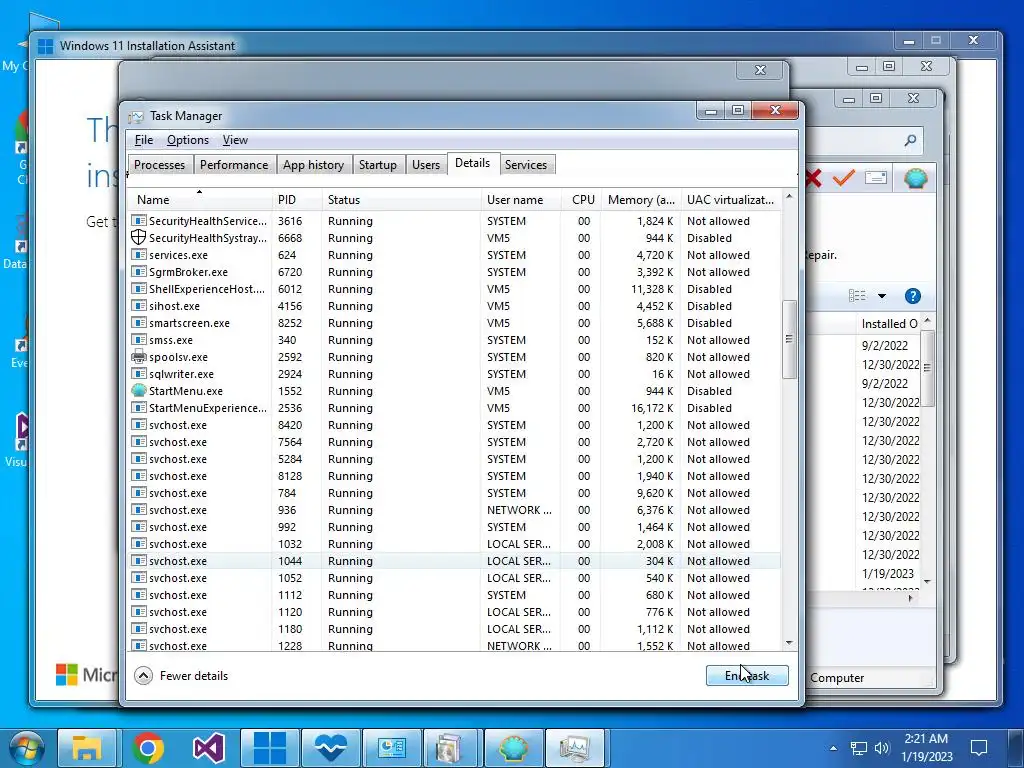Launch Google Chrome from the taskbar
Image resolution: width=1024 pixels, height=768 pixels.
(148, 748)
